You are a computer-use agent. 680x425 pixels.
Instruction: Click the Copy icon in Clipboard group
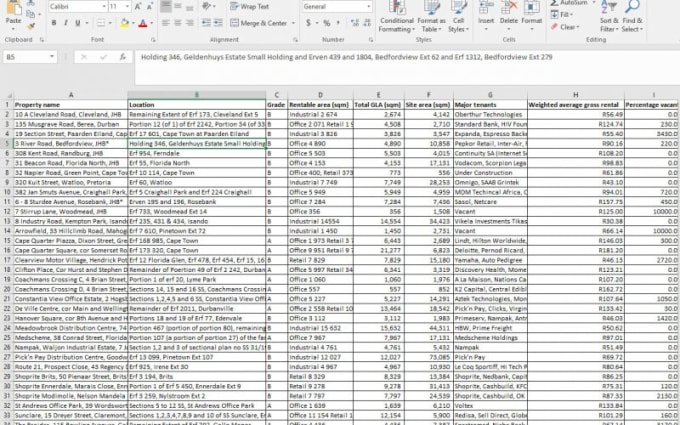point(30,14)
